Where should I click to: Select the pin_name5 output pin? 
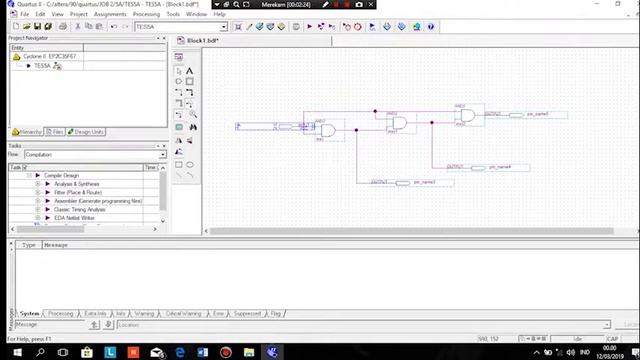(527, 115)
